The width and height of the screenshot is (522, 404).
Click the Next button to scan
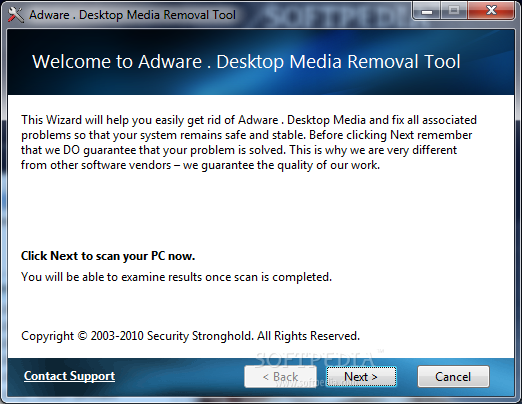click(361, 377)
